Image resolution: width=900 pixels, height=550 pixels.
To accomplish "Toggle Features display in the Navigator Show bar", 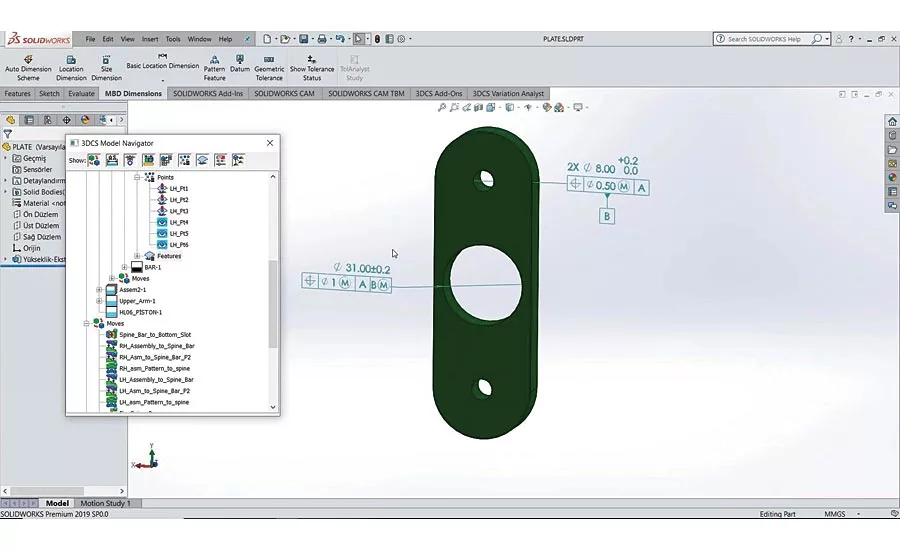I will [202, 160].
